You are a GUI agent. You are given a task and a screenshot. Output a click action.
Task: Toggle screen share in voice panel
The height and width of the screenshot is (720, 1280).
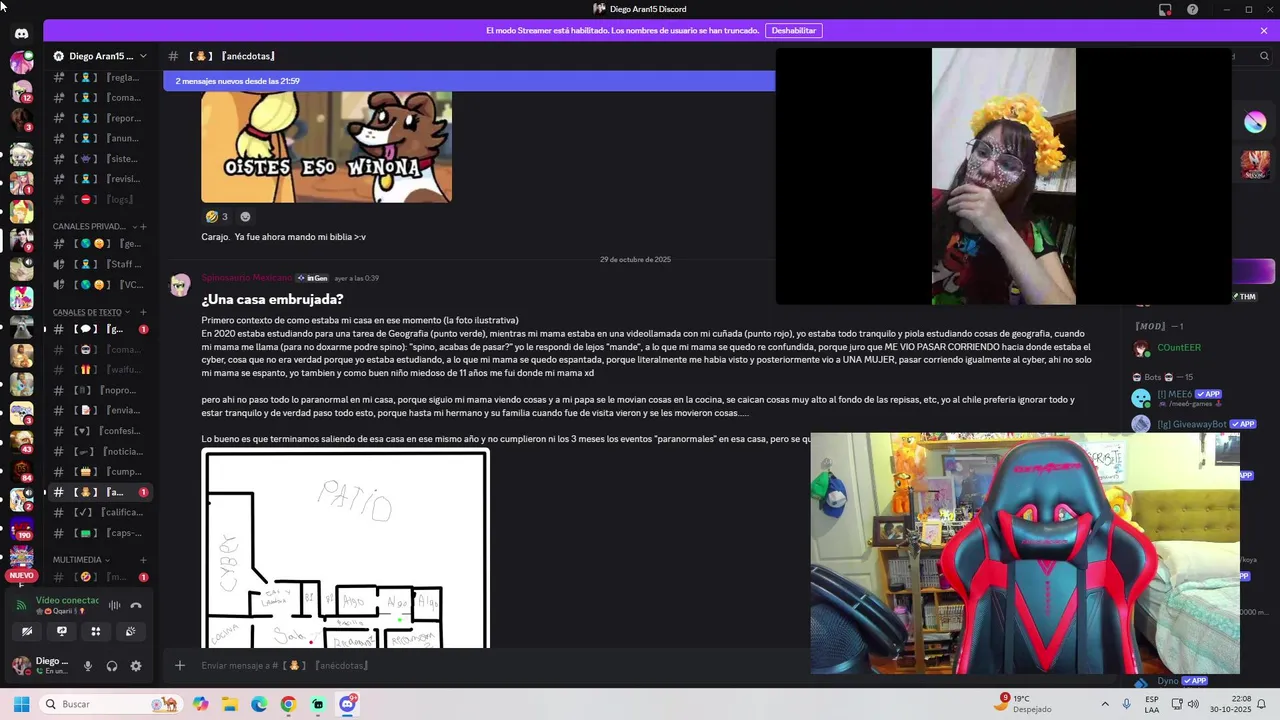(62, 631)
